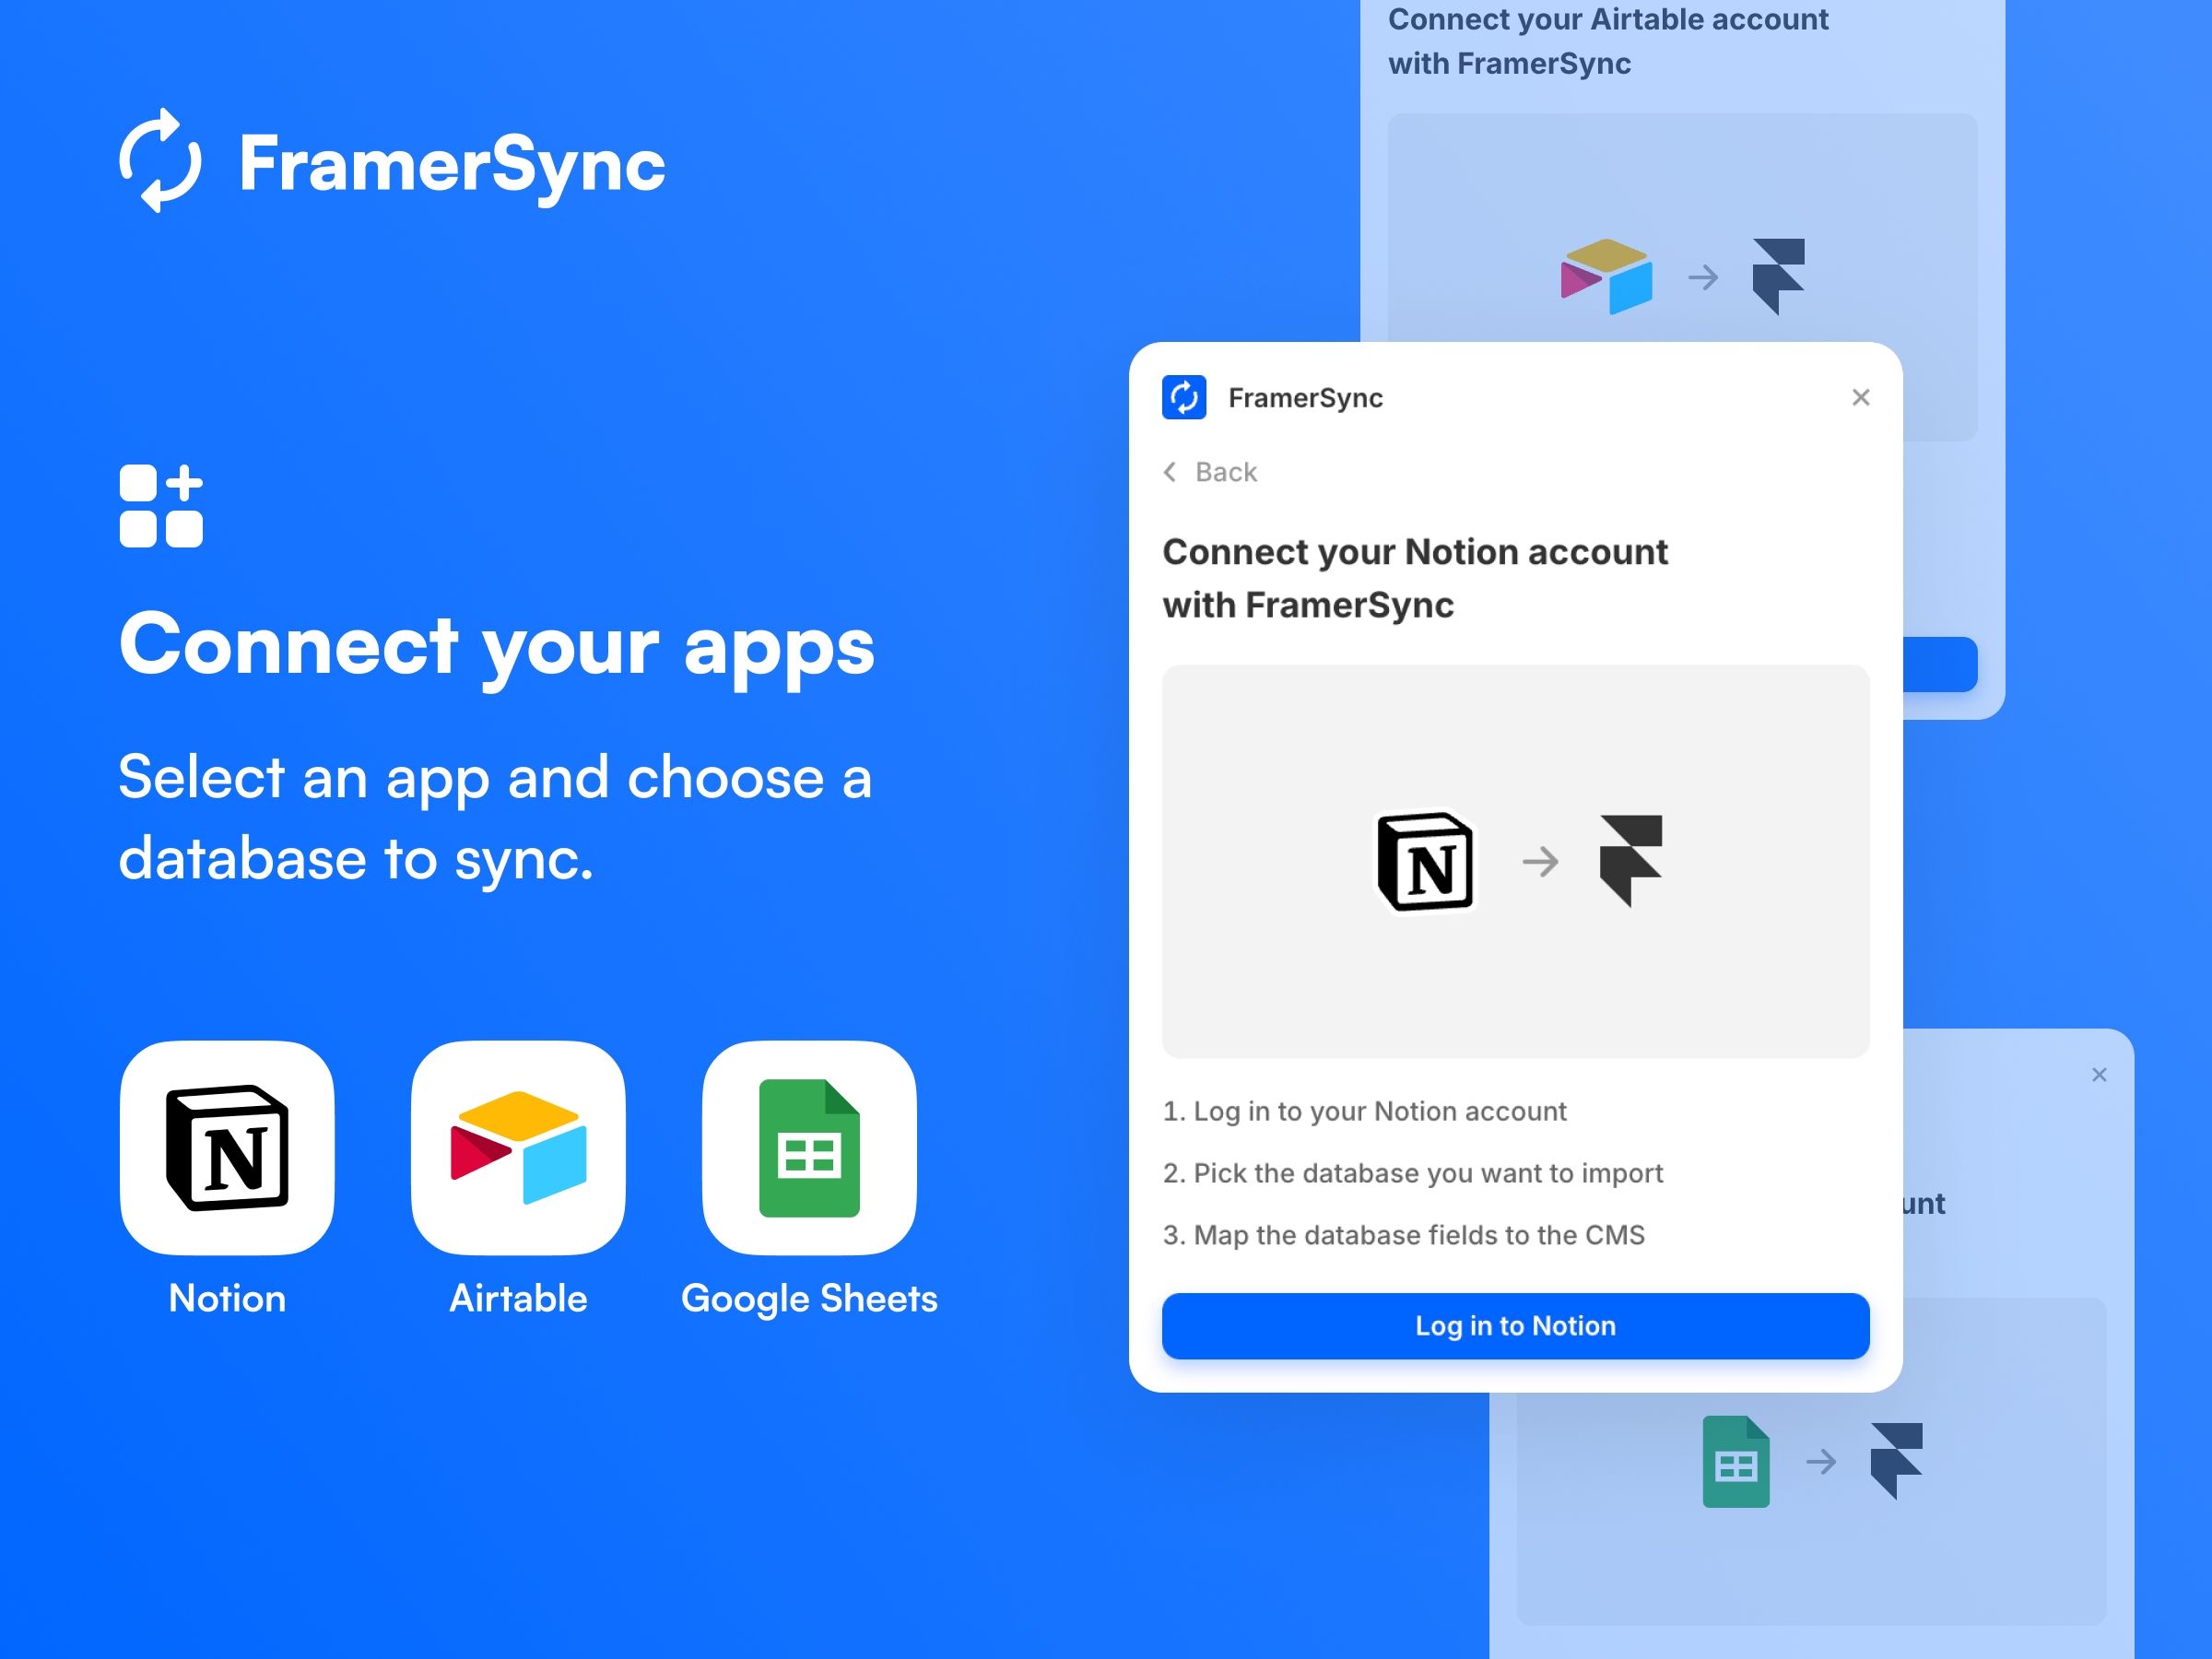Click the close X button on dialog
Image resolution: width=2212 pixels, height=1659 pixels.
[x=1862, y=397]
